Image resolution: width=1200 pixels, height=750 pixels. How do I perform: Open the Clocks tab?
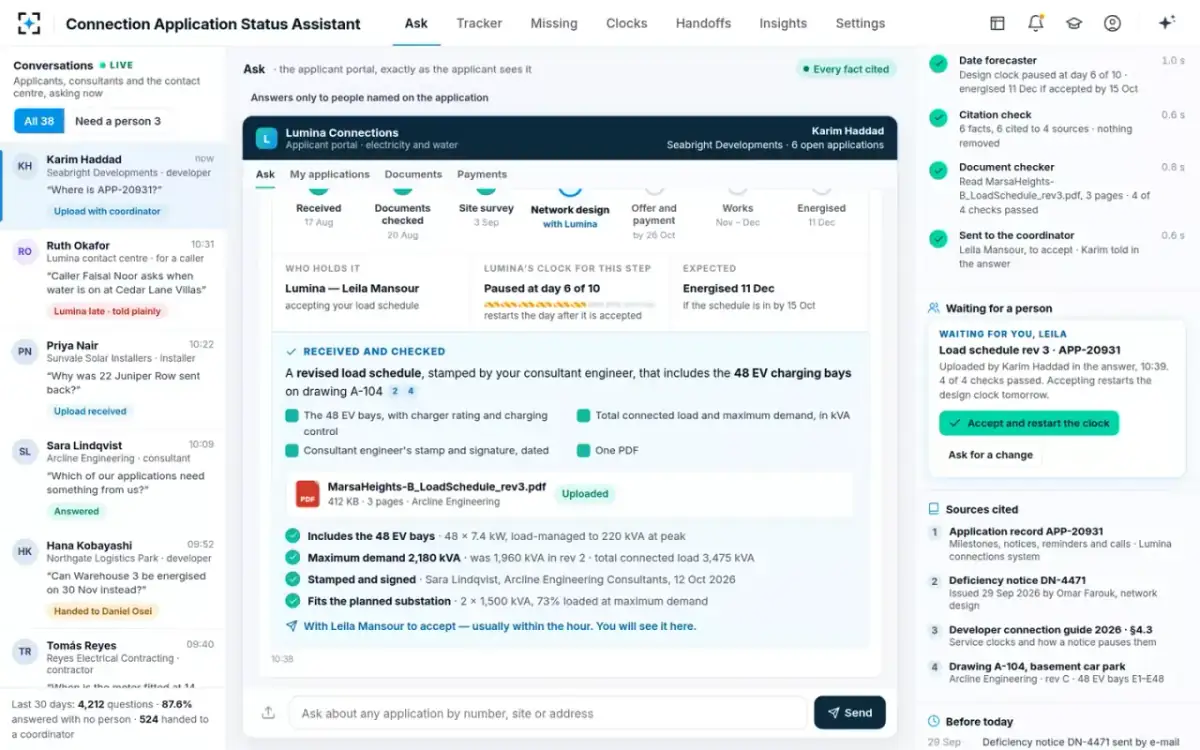pos(626,23)
